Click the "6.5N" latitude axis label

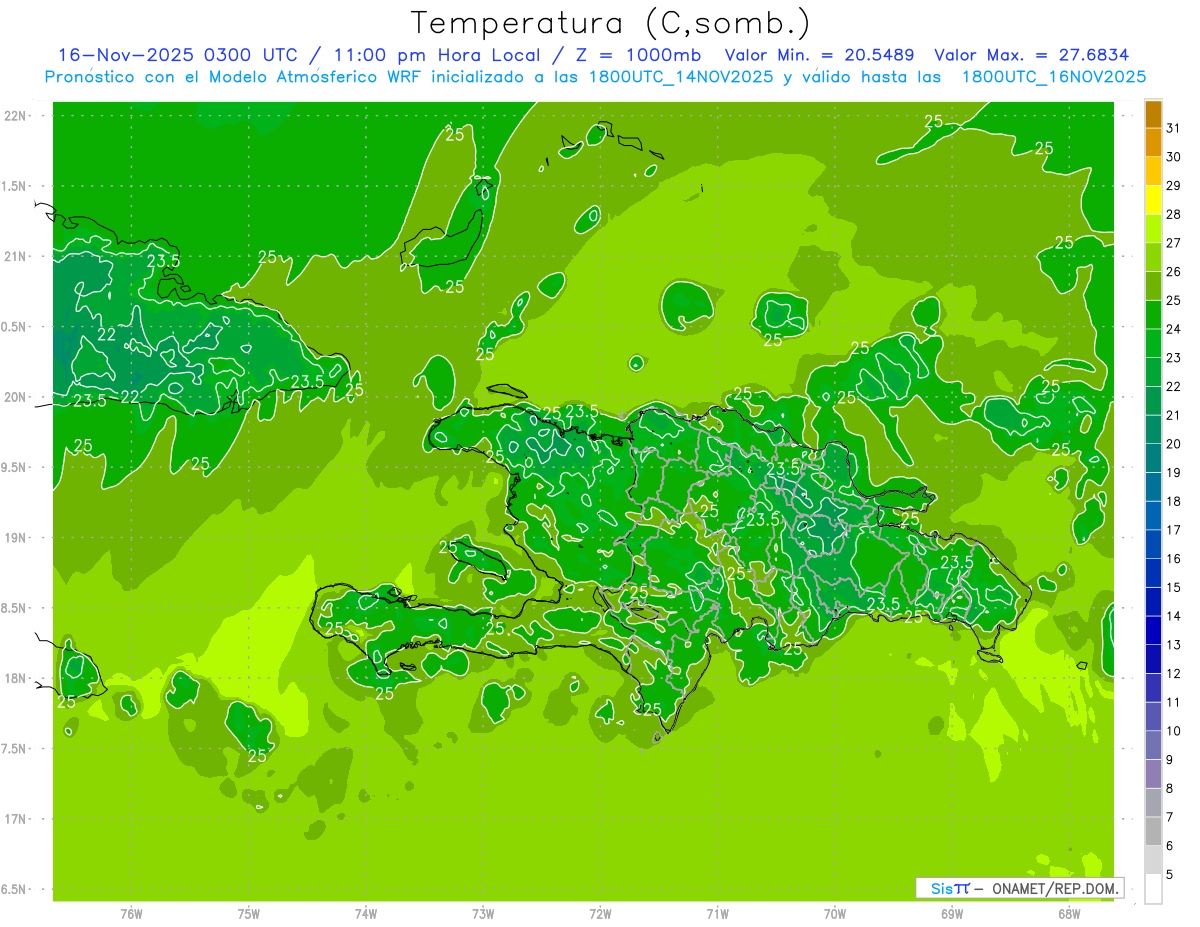(x=15, y=889)
